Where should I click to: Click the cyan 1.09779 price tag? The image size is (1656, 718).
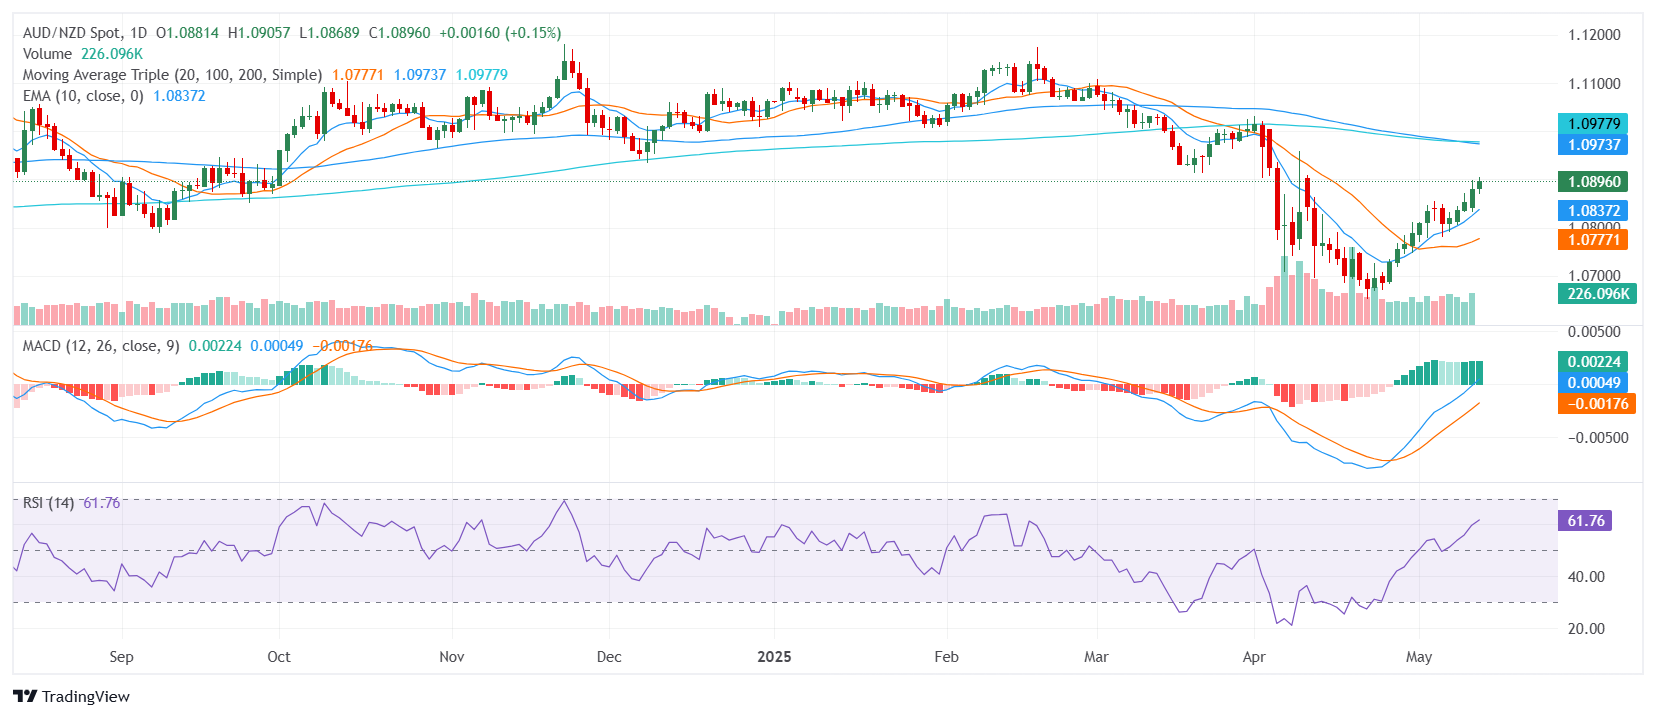[1594, 124]
